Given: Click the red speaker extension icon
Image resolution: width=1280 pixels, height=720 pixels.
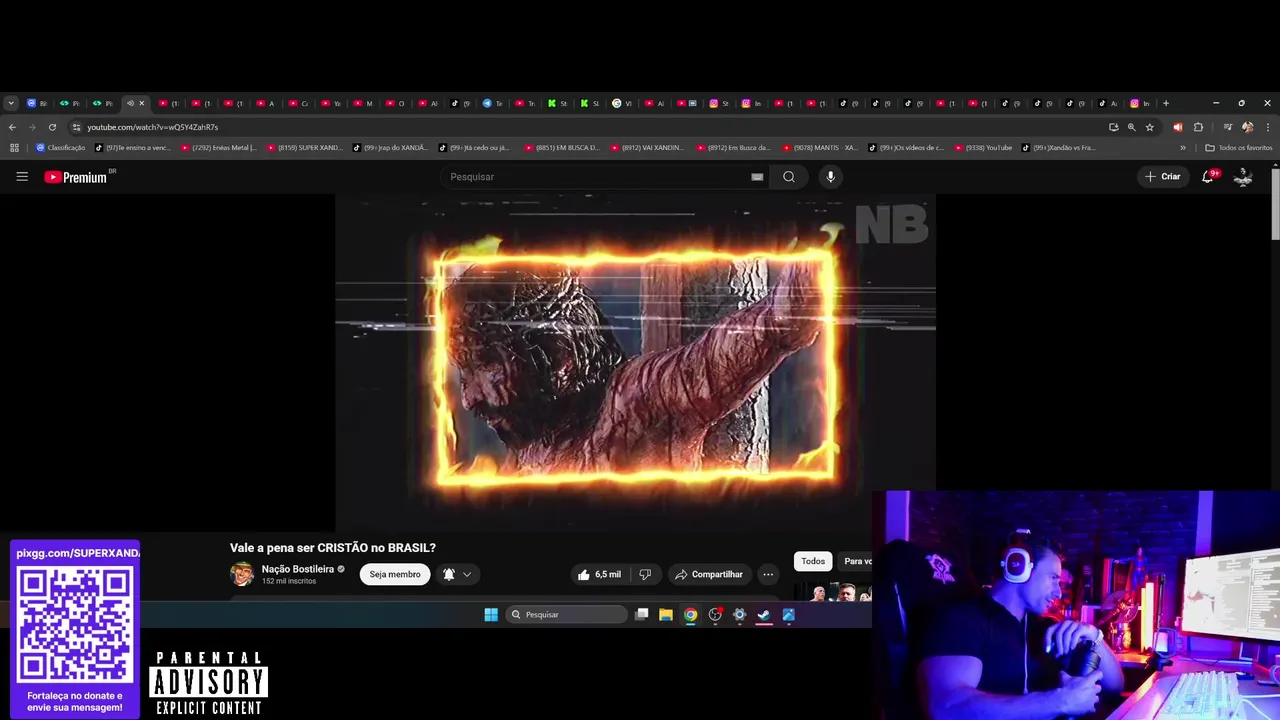Looking at the screenshot, I should tap(1177, 127).
